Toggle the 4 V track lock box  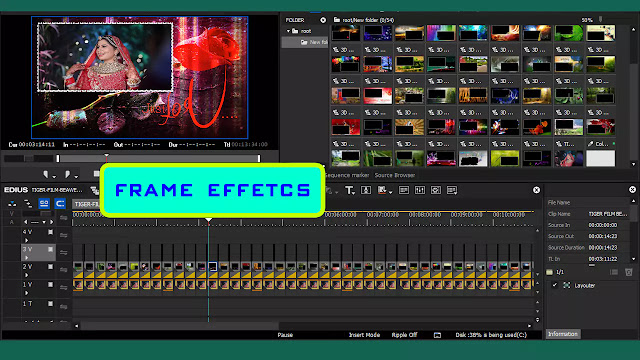tap(50, 232)
